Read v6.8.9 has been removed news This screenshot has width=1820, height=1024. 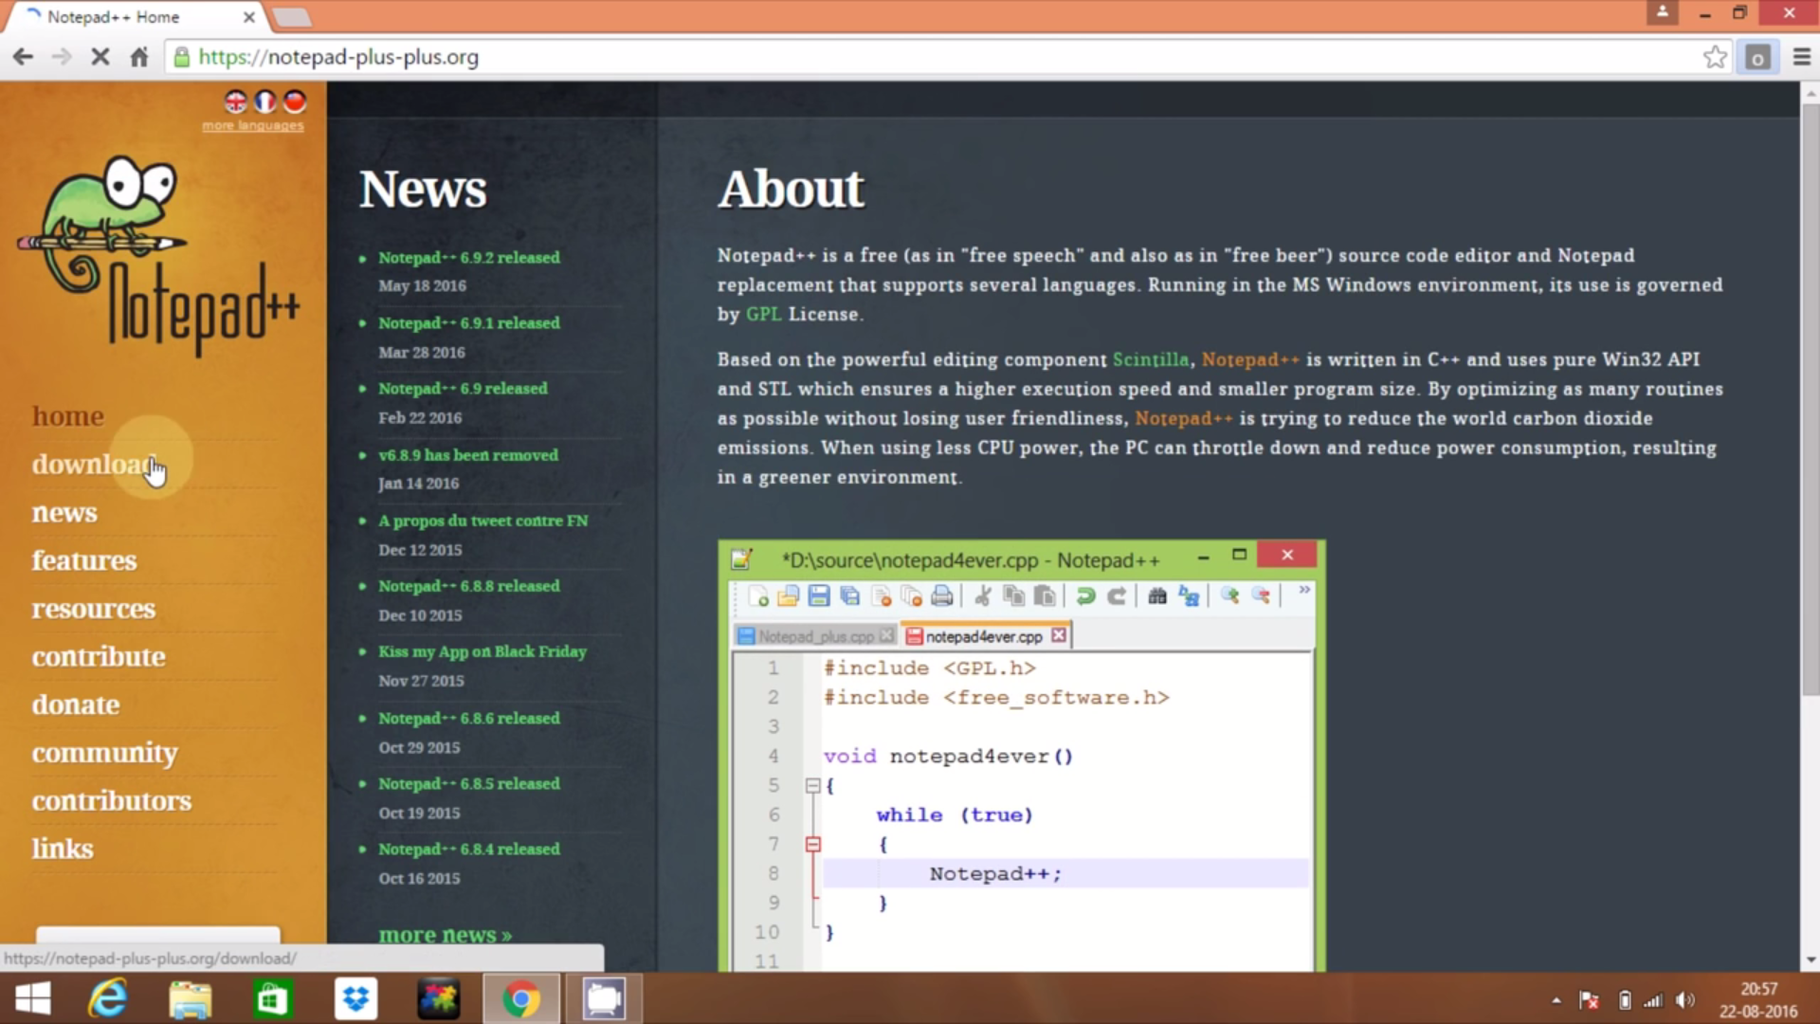[468, 455]
